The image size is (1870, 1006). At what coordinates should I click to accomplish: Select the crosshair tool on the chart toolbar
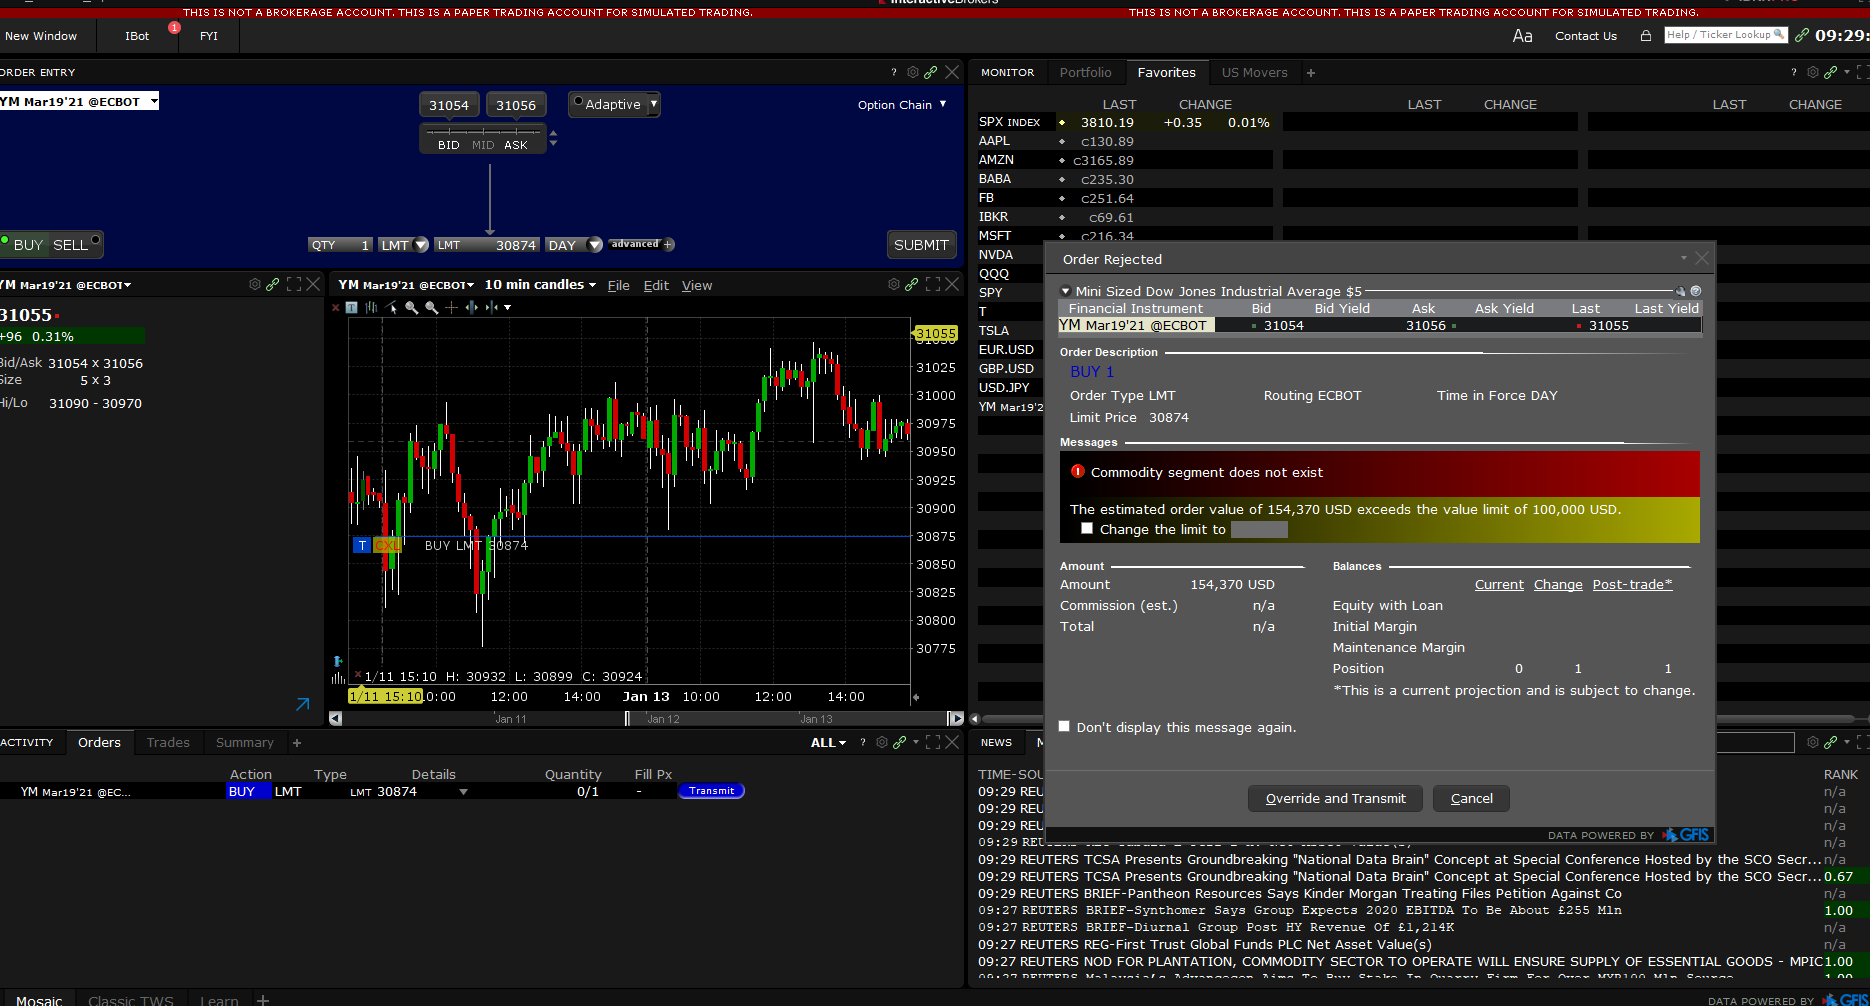tap(450, 307)
